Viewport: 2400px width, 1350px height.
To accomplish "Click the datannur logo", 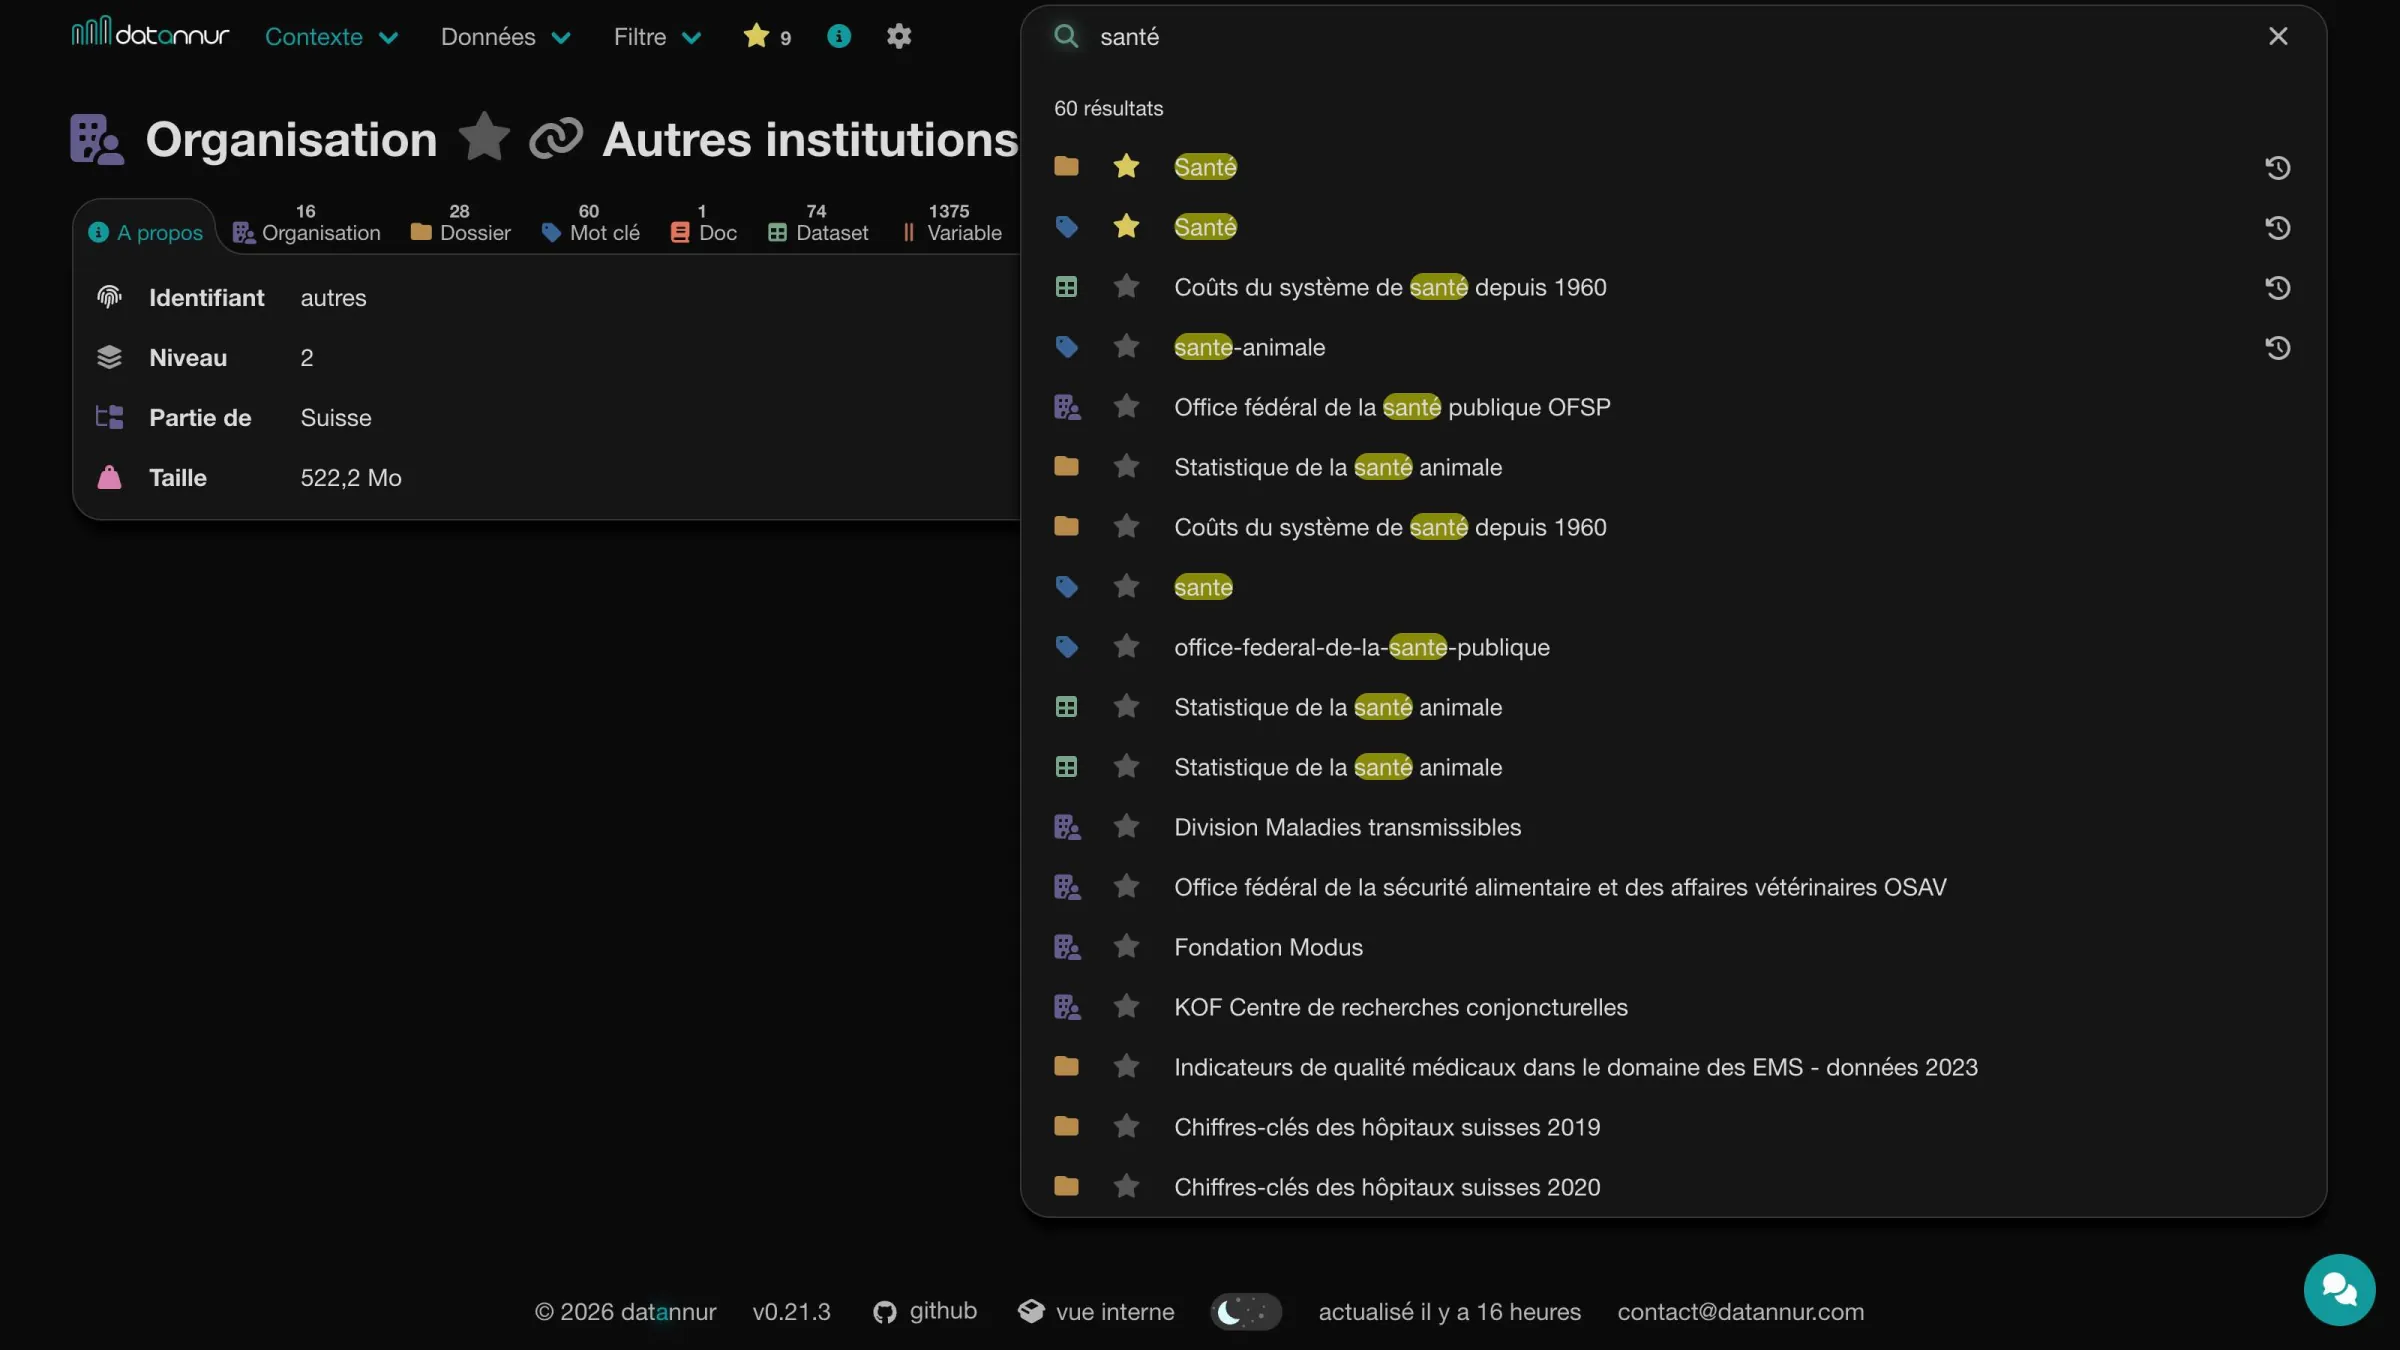I will tap(150, 34).
